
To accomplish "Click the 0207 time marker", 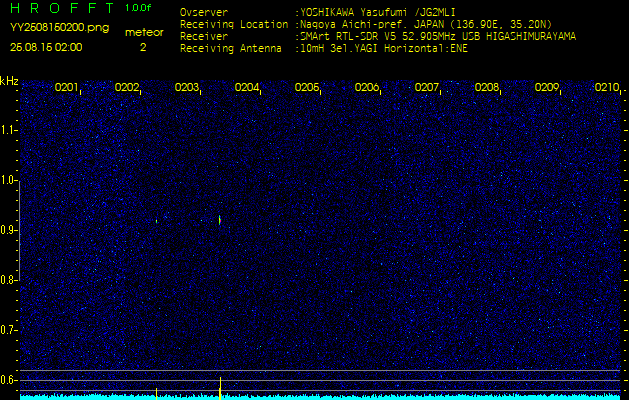I will (427, 87).
